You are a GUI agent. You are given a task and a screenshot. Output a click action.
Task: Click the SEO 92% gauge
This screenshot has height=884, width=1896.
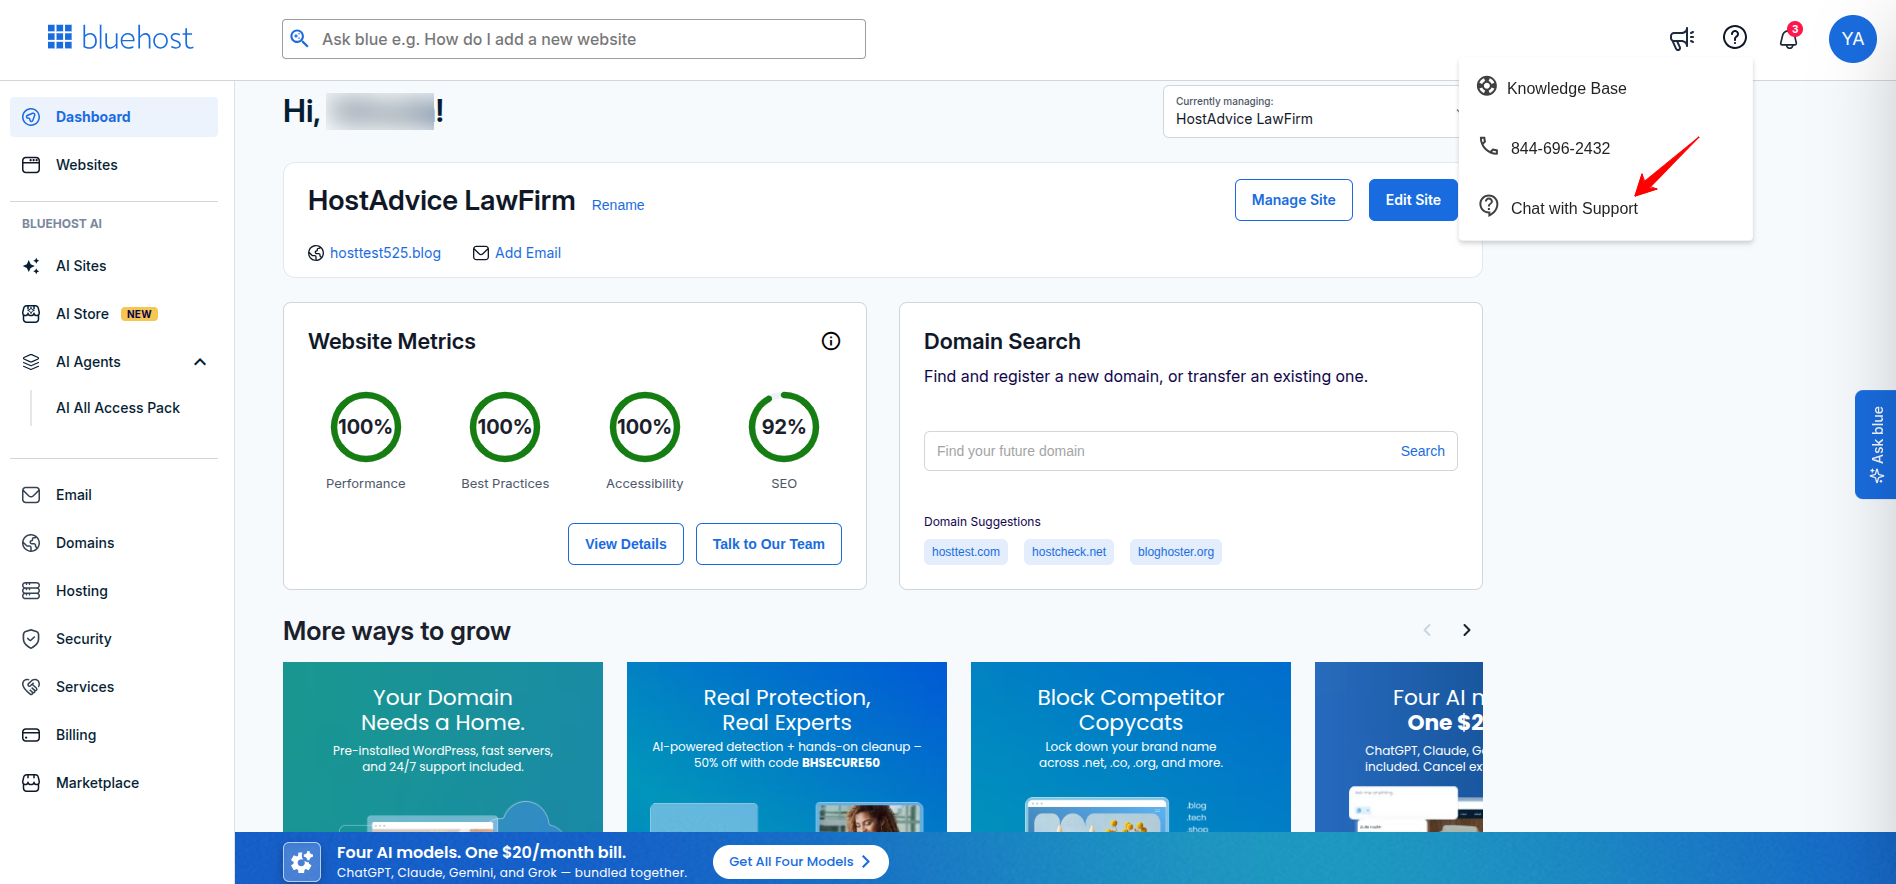[x=784, y=427]
